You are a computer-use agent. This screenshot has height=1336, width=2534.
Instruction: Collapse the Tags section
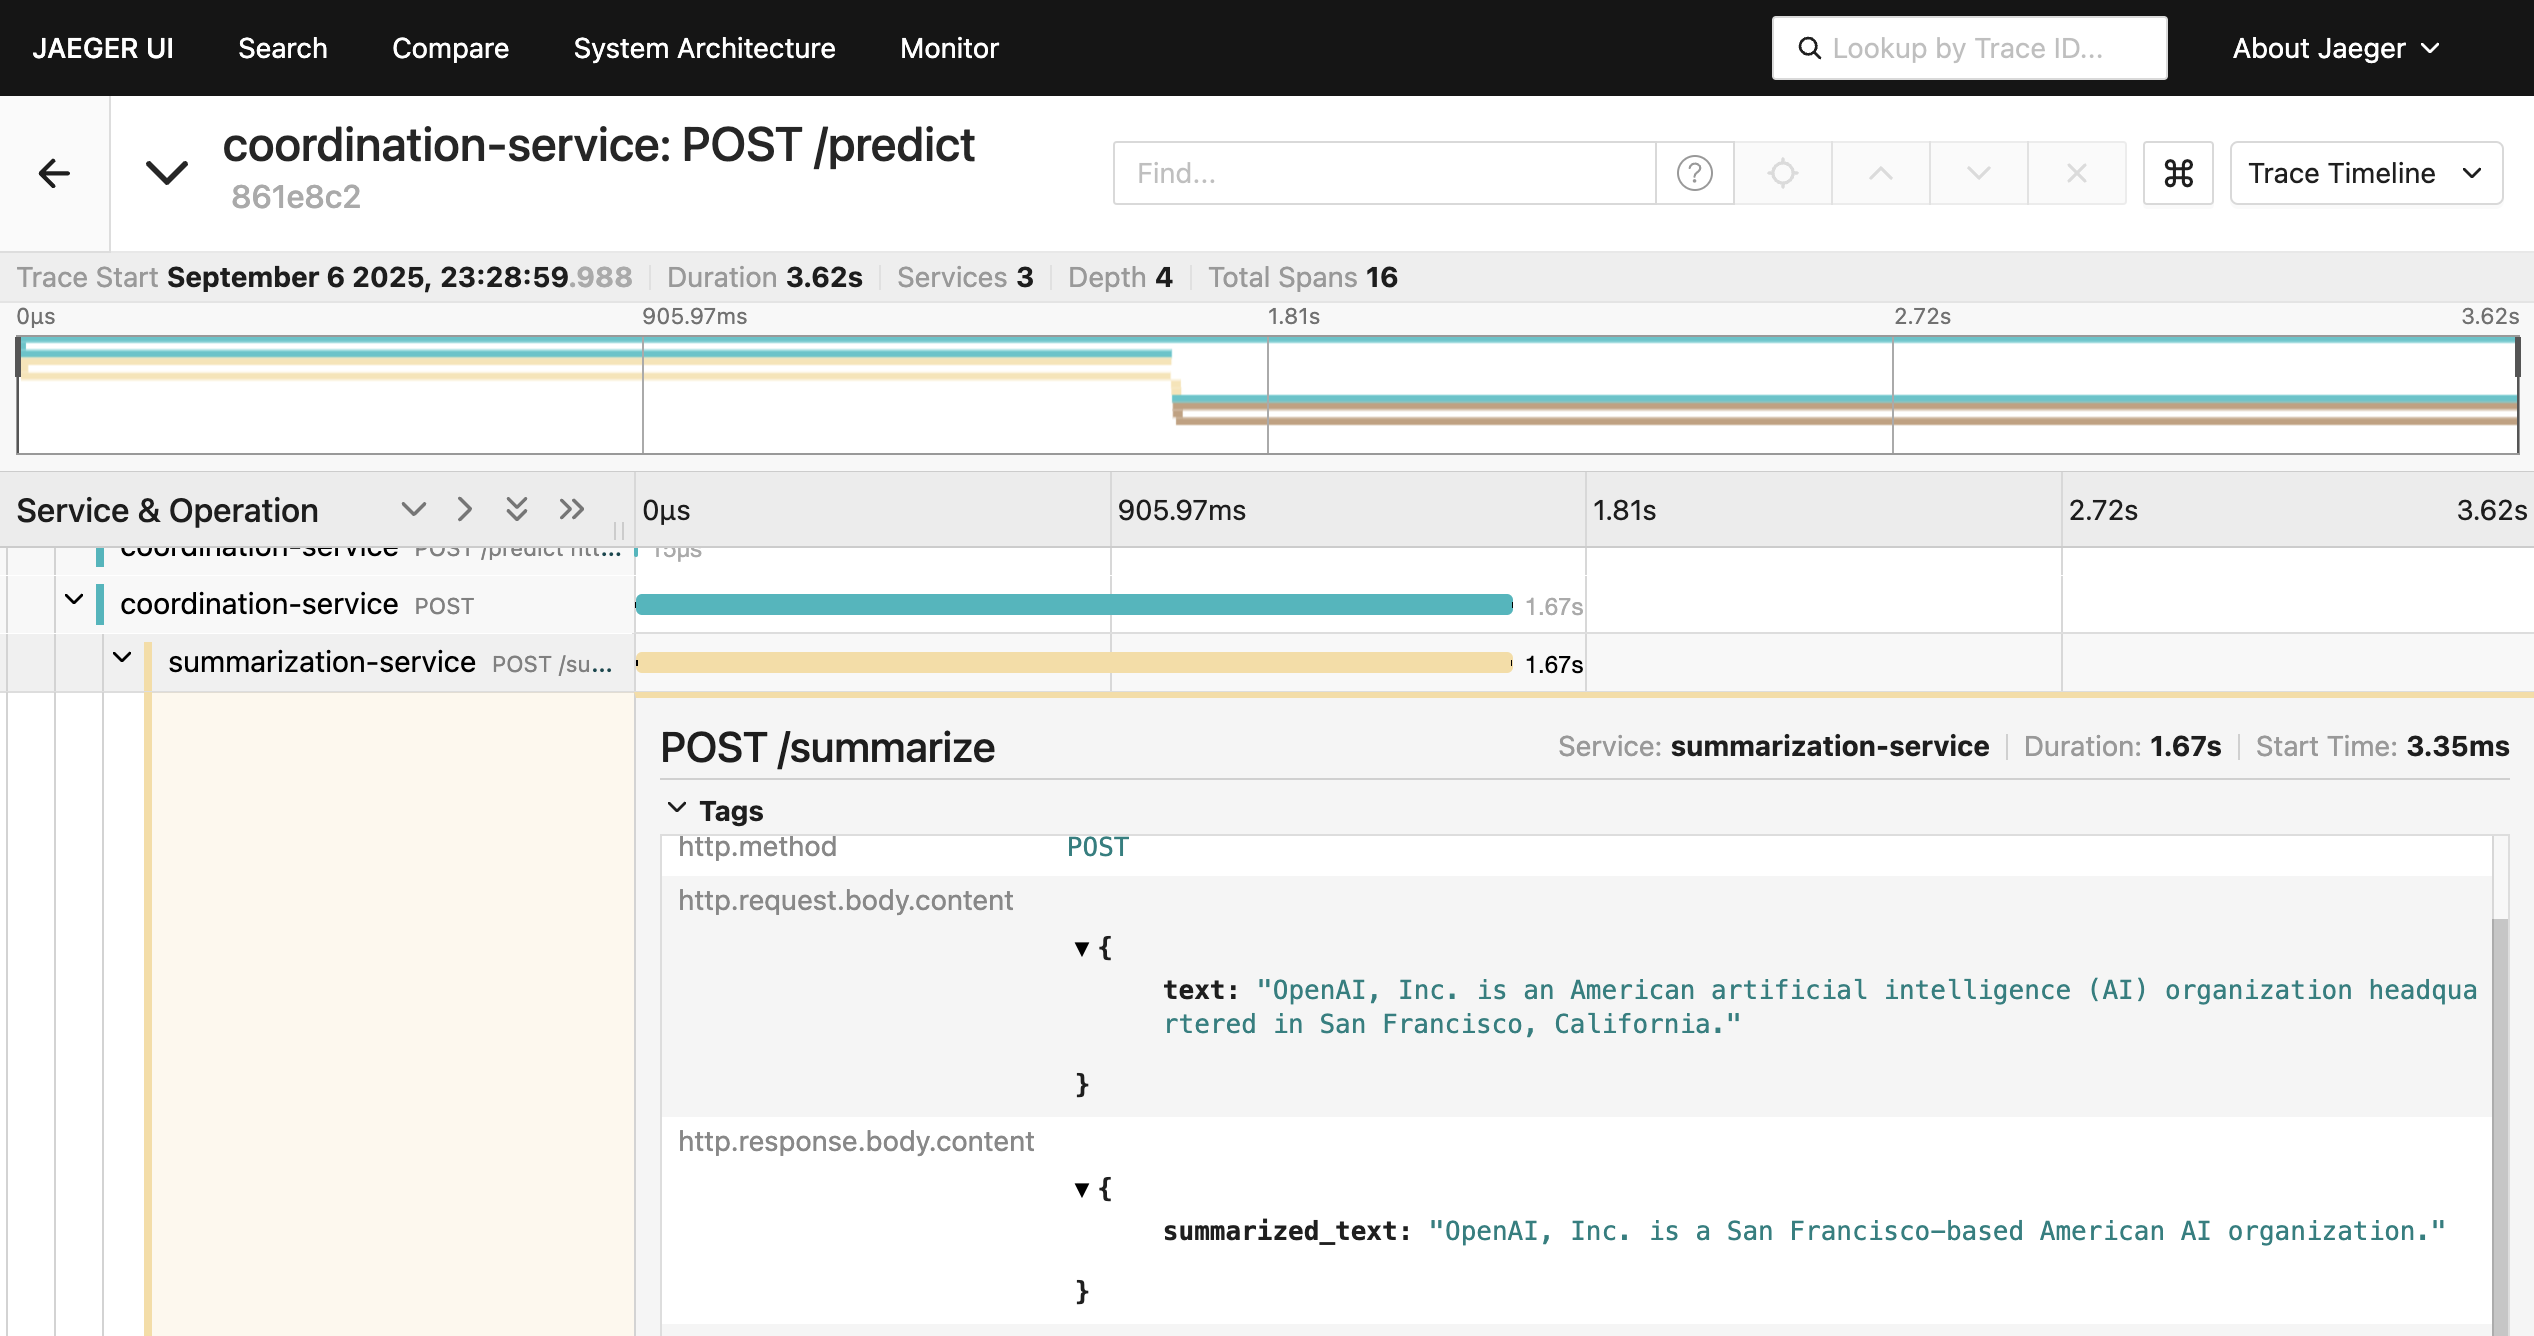(677, 808)
